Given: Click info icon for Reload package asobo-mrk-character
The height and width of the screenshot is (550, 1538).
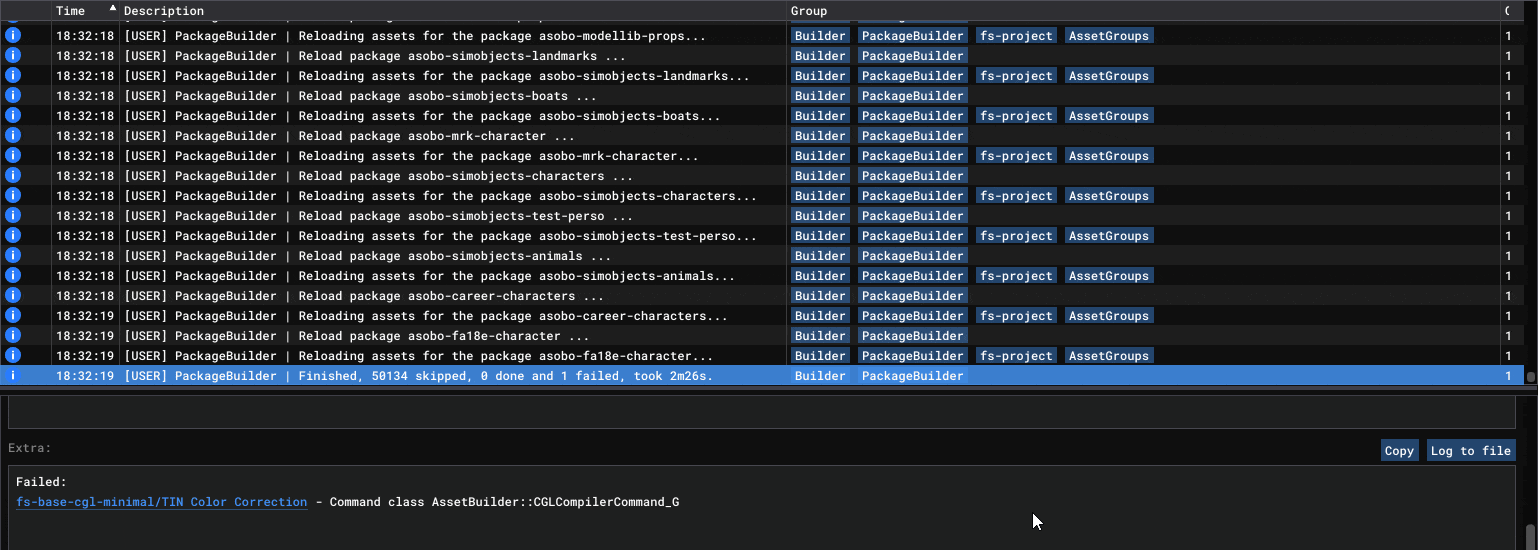Looking at the screenshot, I should (13, 136).
